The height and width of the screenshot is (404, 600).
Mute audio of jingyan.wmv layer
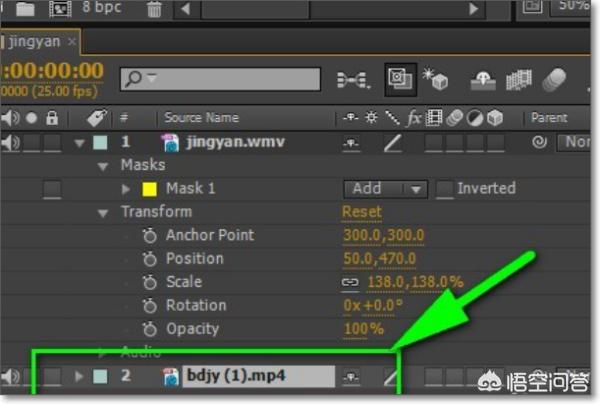10,143
